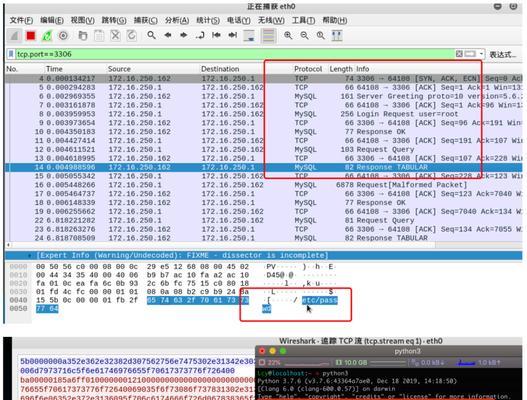The image size is (527, 400).
Task: Go back to the previous packet arrow
Action: 168,35
